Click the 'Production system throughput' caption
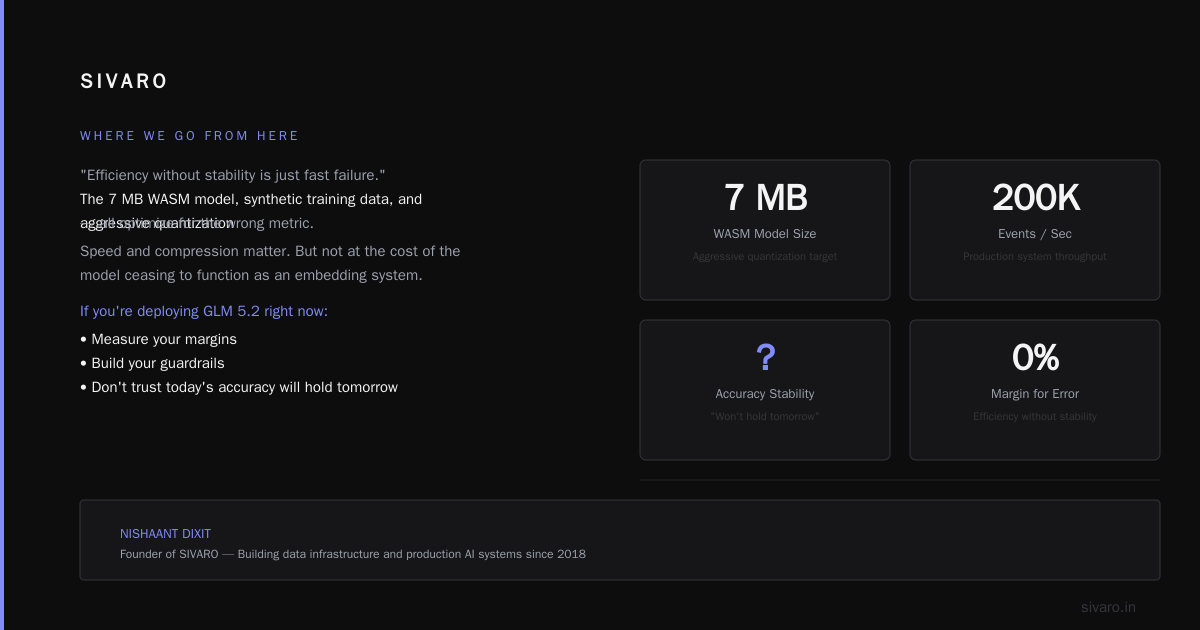Screen dimensions: 1200x630 tap(1035, 257)
